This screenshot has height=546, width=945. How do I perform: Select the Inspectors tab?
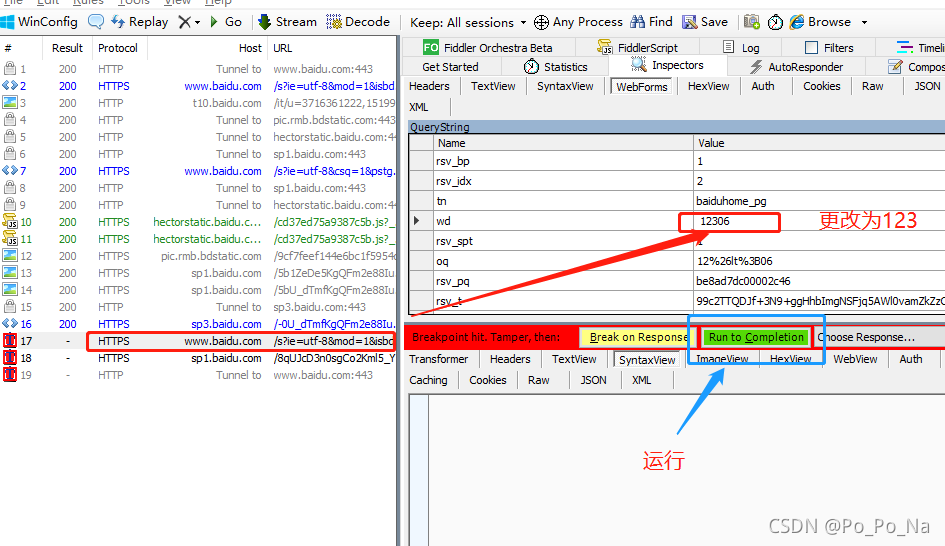(x=667, y=65)
